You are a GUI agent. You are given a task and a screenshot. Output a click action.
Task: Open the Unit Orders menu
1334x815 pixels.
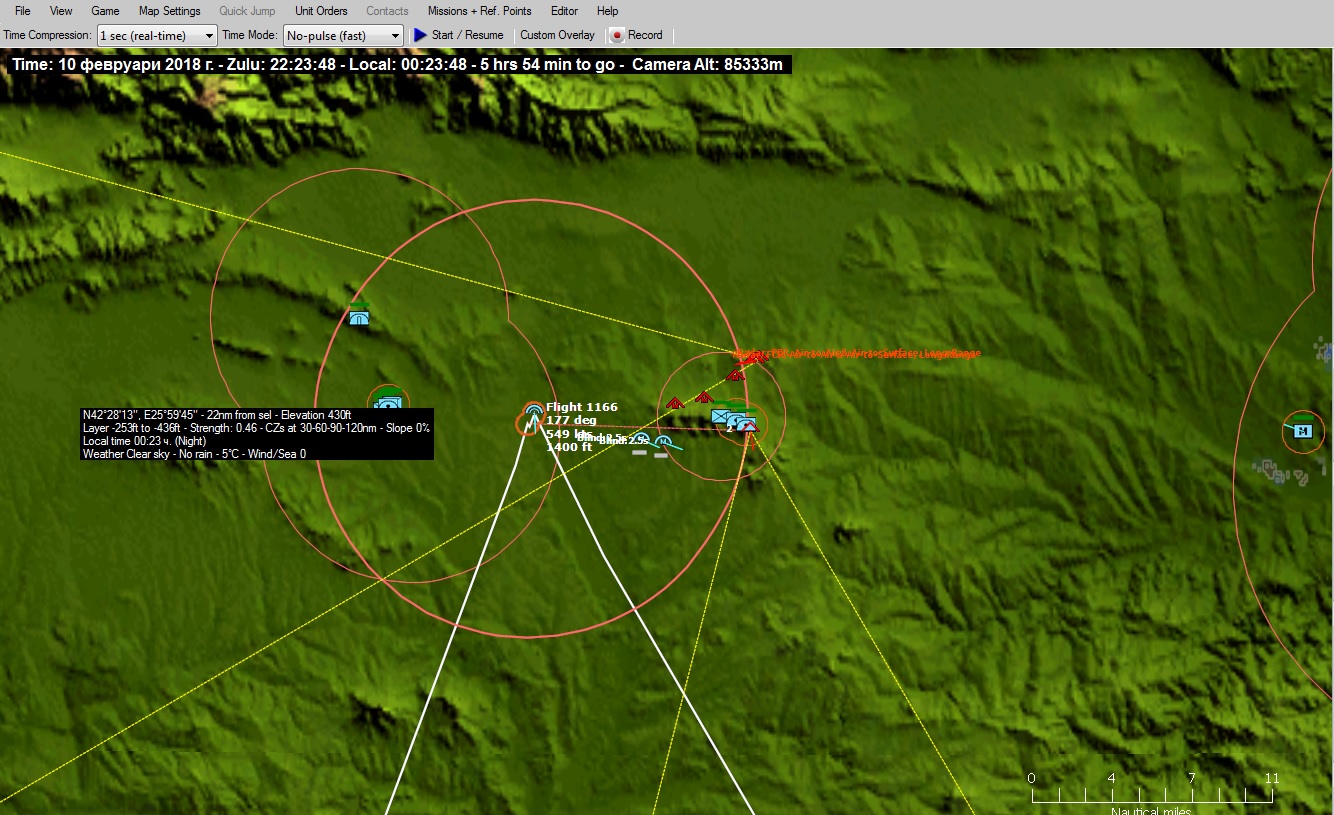click(321, 11)
